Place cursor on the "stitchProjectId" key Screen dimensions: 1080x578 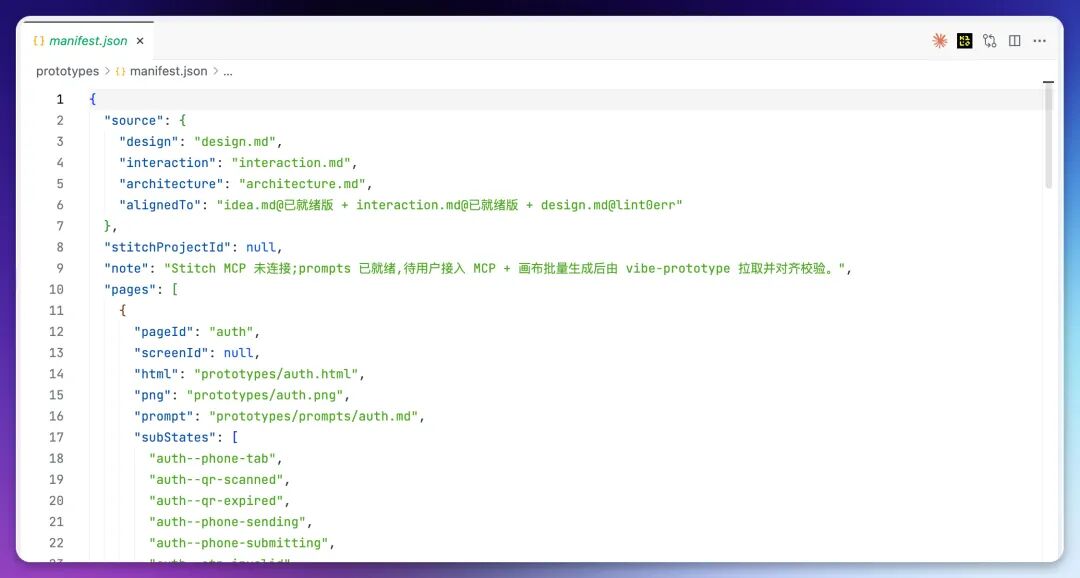(167, 247)
